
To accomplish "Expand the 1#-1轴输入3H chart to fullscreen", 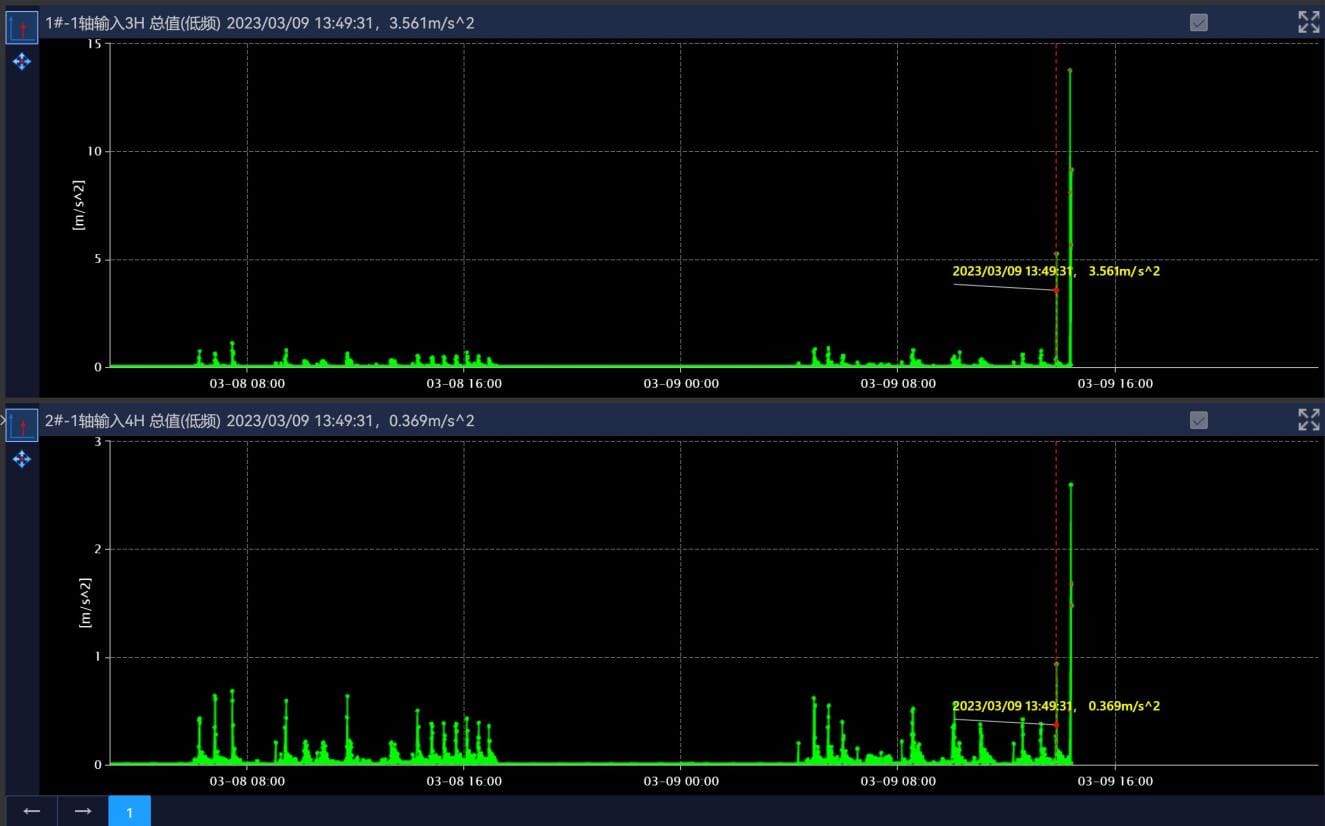I will click(x=1308, y=22).
